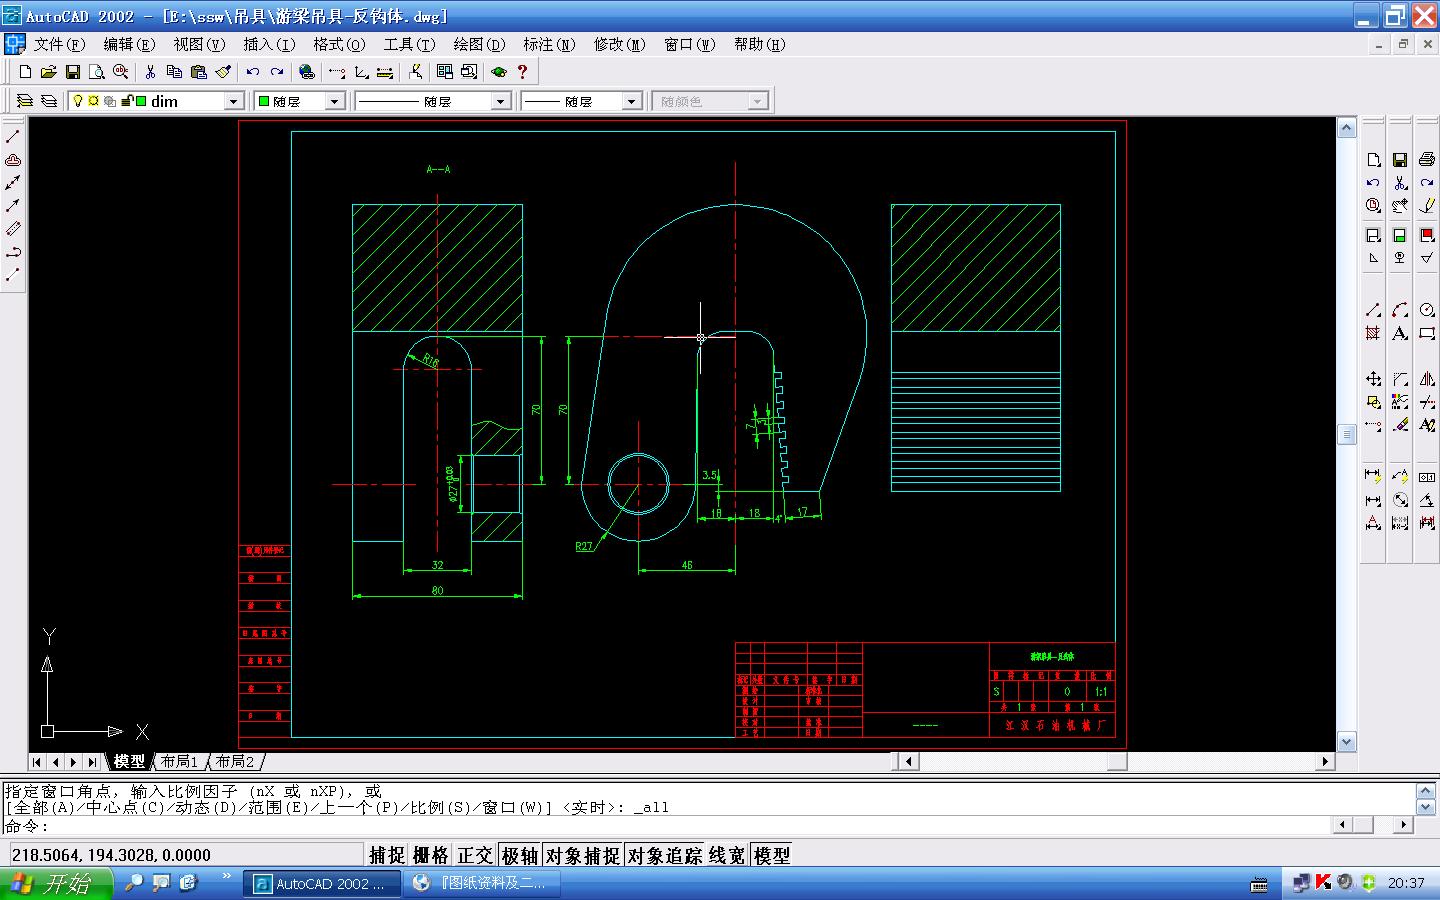Click the Print Preview icon
The height and width of the screenshot is (900, 1440).
(x=97, y=72)
